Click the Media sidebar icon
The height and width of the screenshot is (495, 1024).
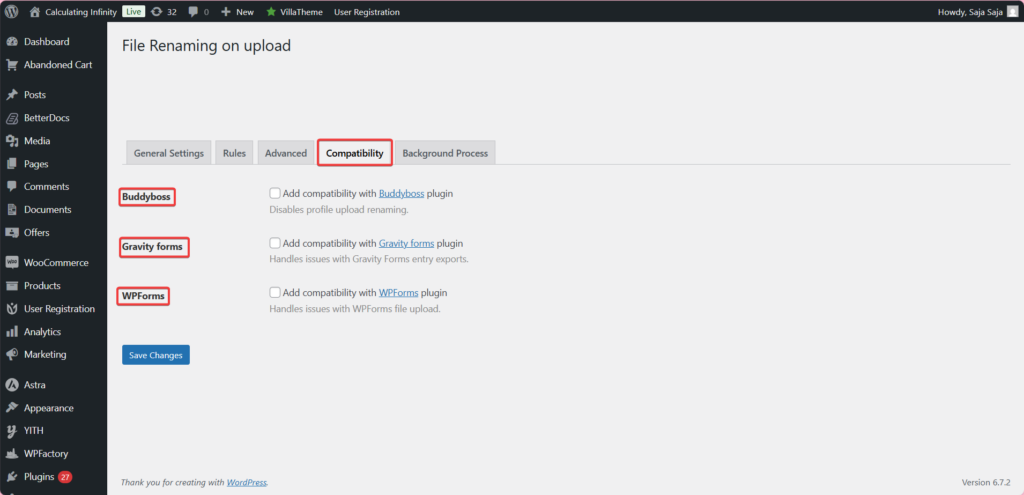point(12,141)
